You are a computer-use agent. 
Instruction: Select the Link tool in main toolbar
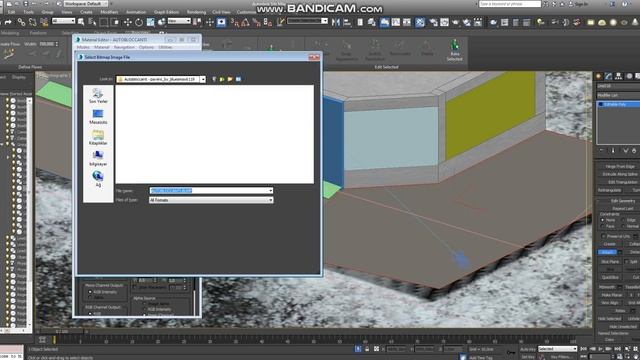pos(21,22)
